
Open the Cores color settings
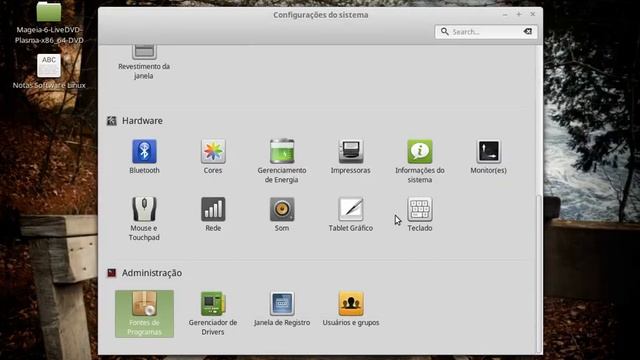[x=213, y=157]
